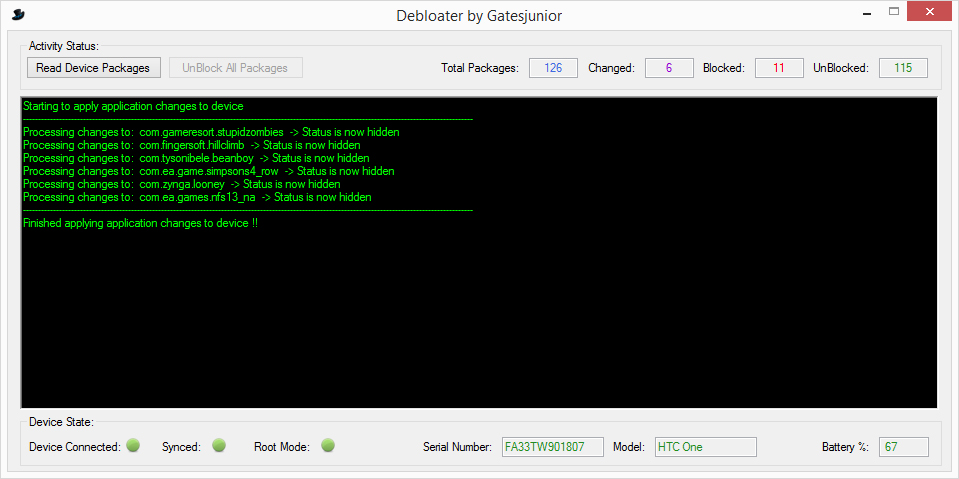The image size is (959, 479).
Task: Click the Changed count field
Action: [669, 68]
